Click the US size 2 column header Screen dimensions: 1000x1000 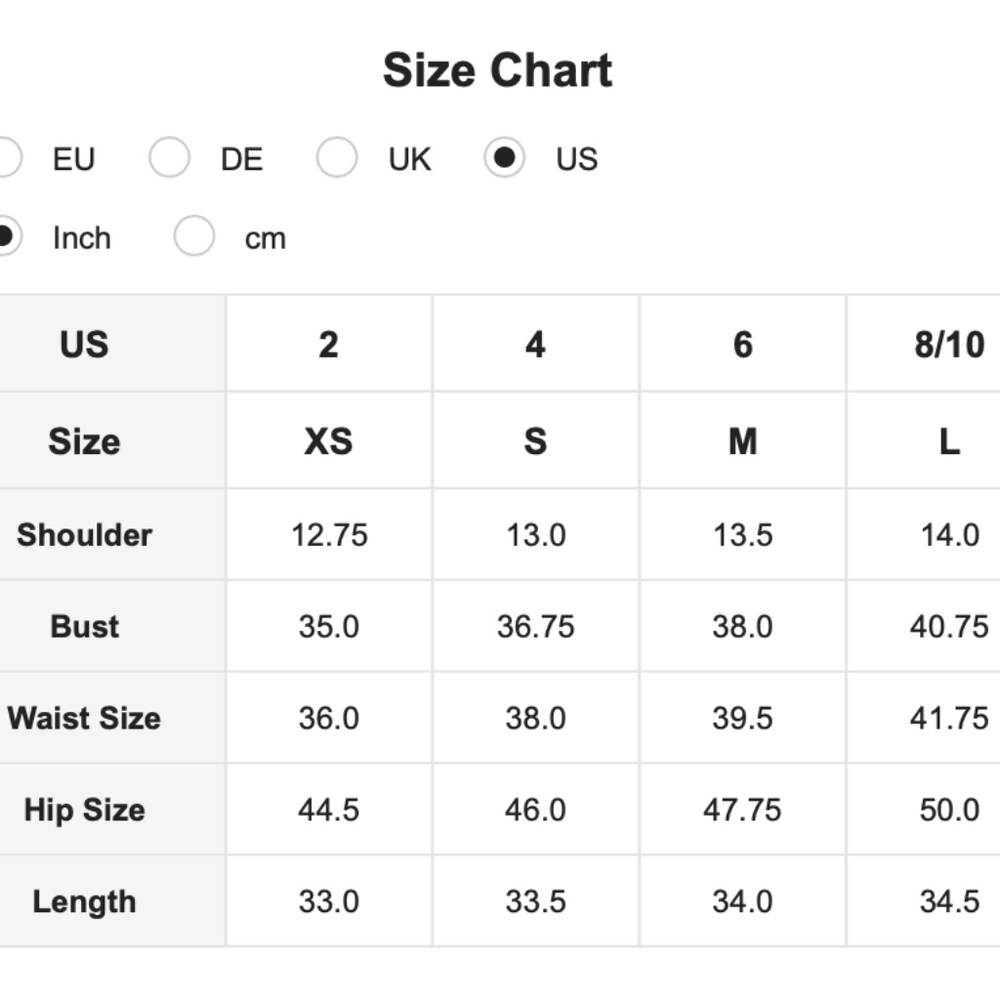pyautogui.click(x=329, y=345)
